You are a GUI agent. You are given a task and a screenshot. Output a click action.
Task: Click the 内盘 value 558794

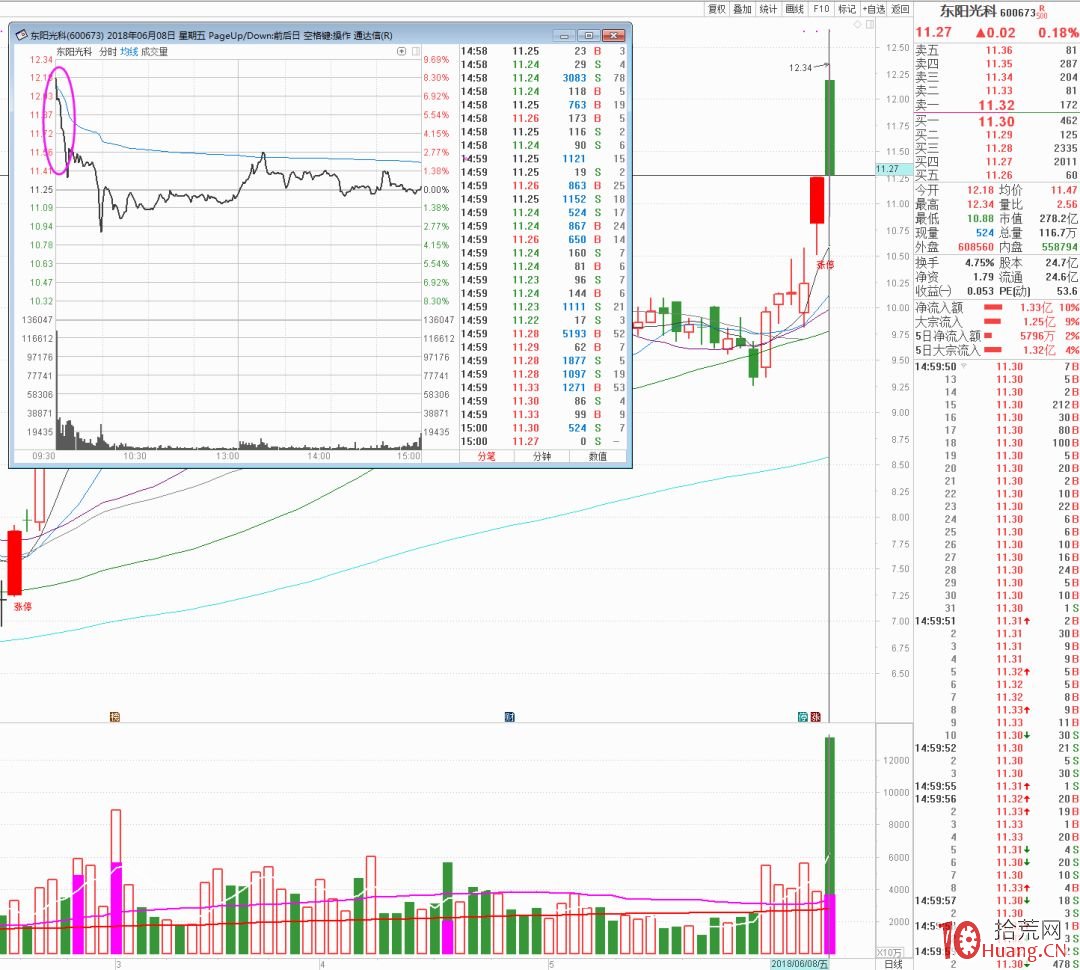[x=1060, y=247]
